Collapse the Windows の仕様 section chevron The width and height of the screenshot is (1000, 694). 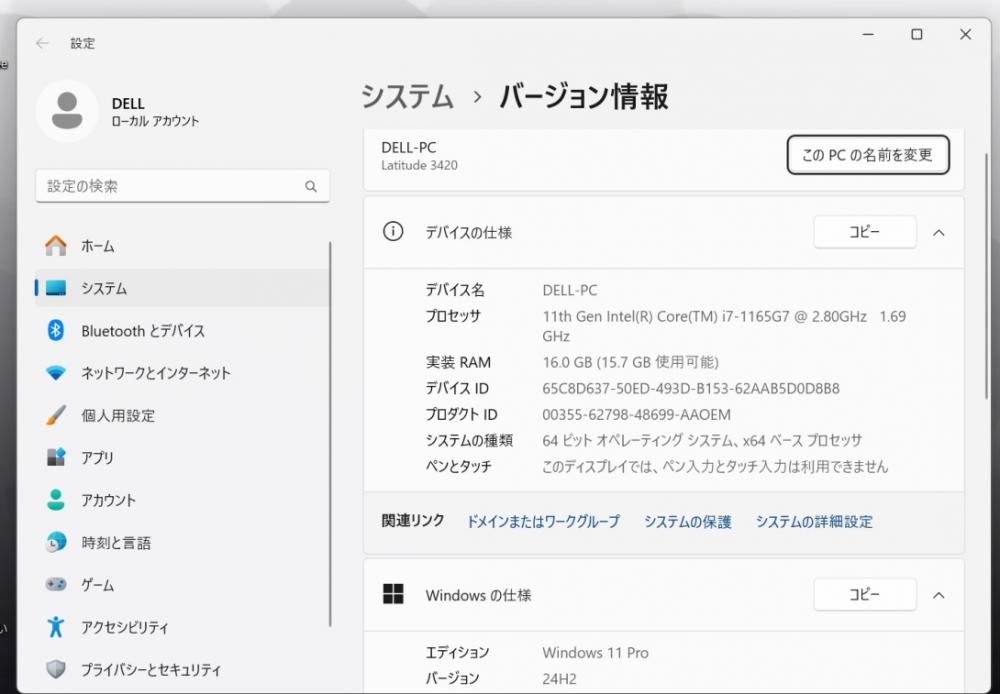pos(939,595)
